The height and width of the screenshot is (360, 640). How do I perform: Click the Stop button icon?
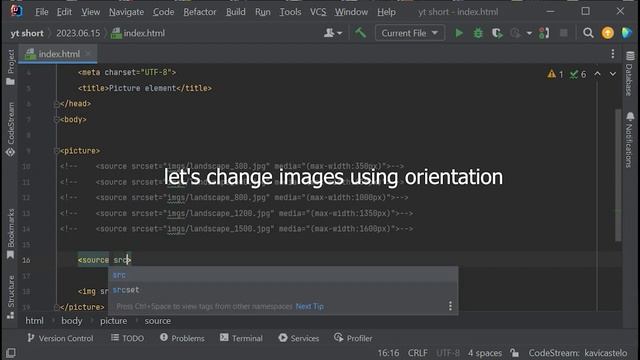click(564, 33)
